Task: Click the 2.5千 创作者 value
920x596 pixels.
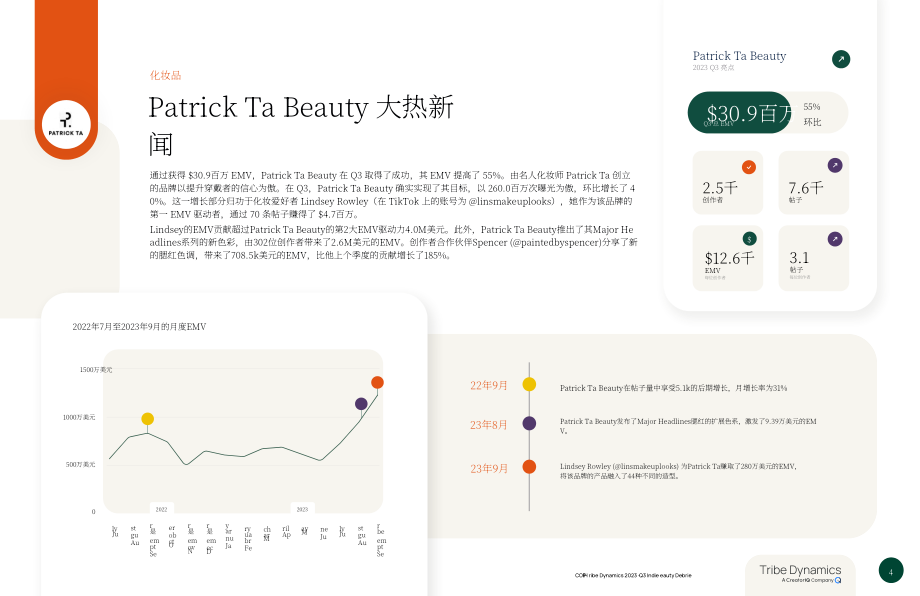Action: [720, 188]
